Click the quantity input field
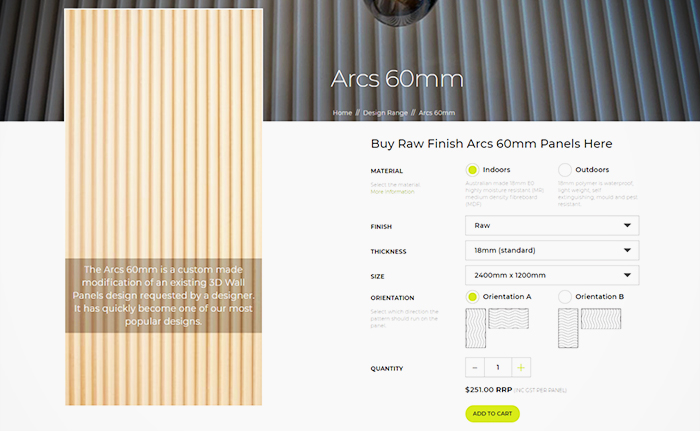 point(498,368)
